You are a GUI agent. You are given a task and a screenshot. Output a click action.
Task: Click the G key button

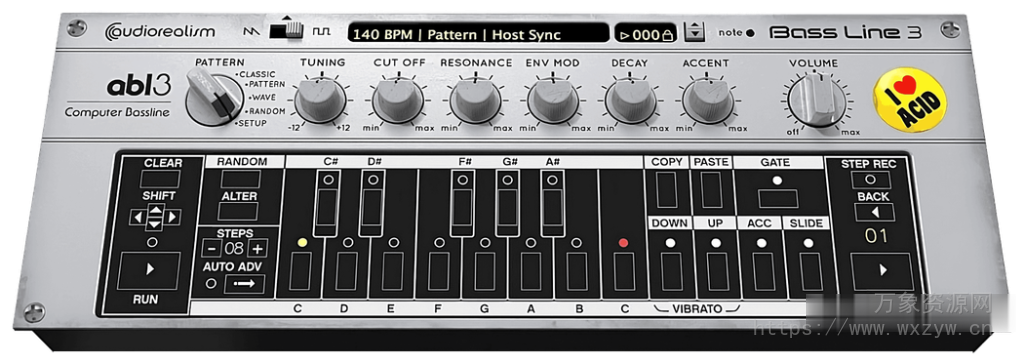[x=485, y=271]
